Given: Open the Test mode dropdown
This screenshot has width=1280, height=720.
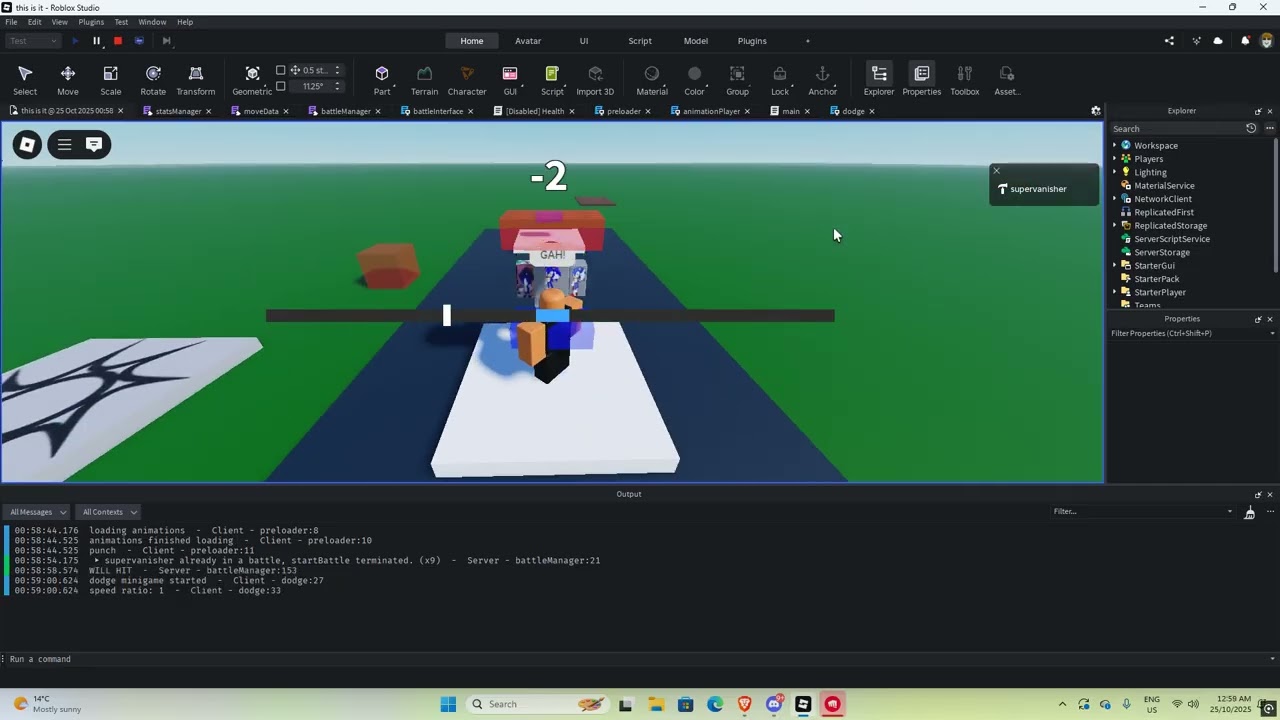Looking at the screenshot, I should [x=33, y=41].
